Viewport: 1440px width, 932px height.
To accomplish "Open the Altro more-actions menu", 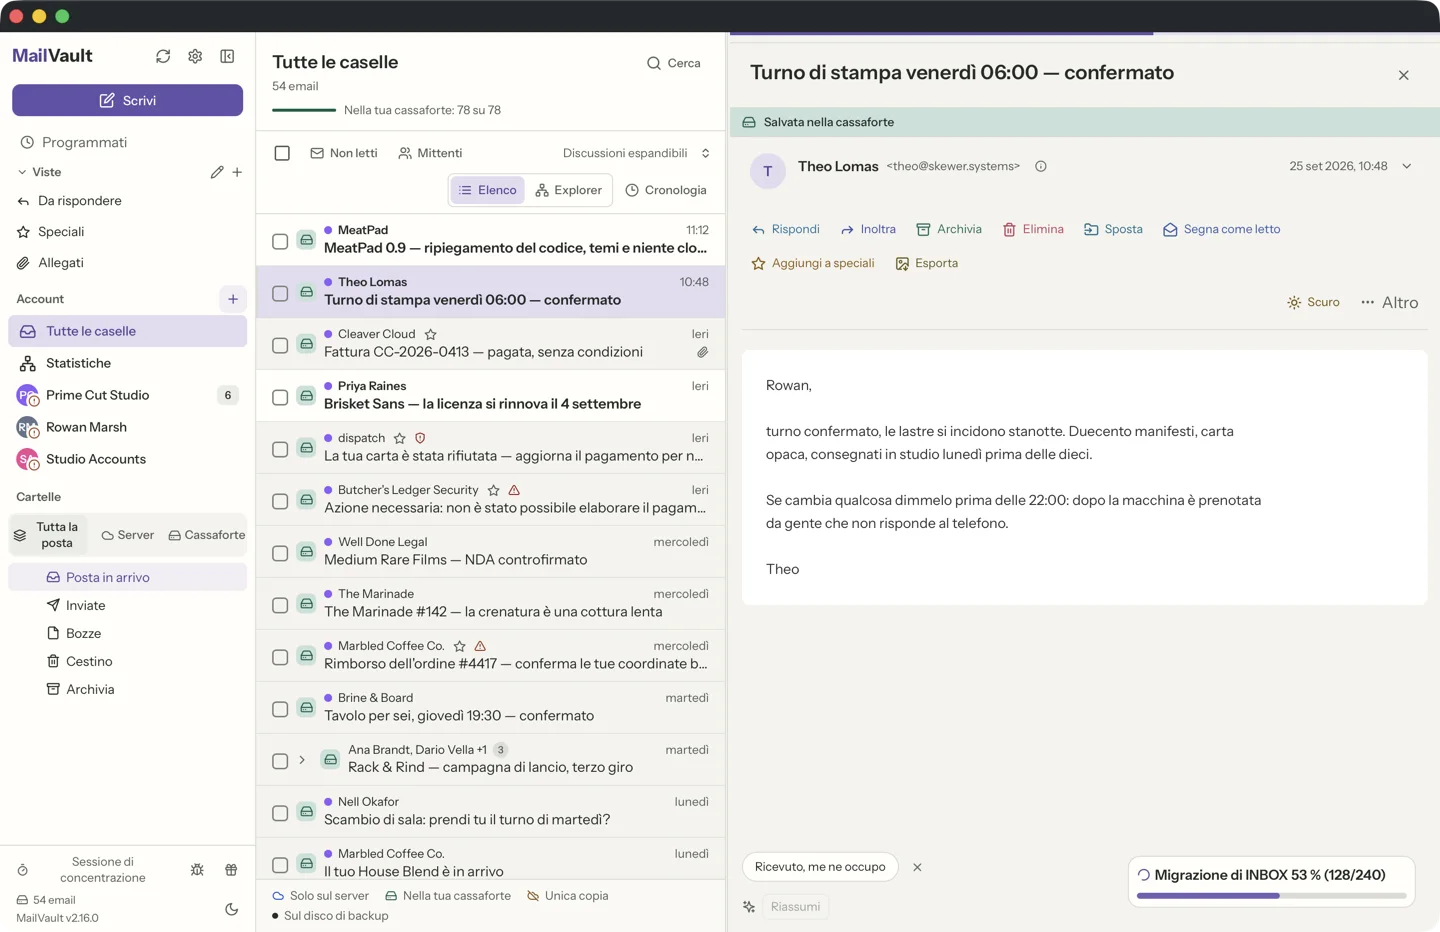I will coord(1390,302).
